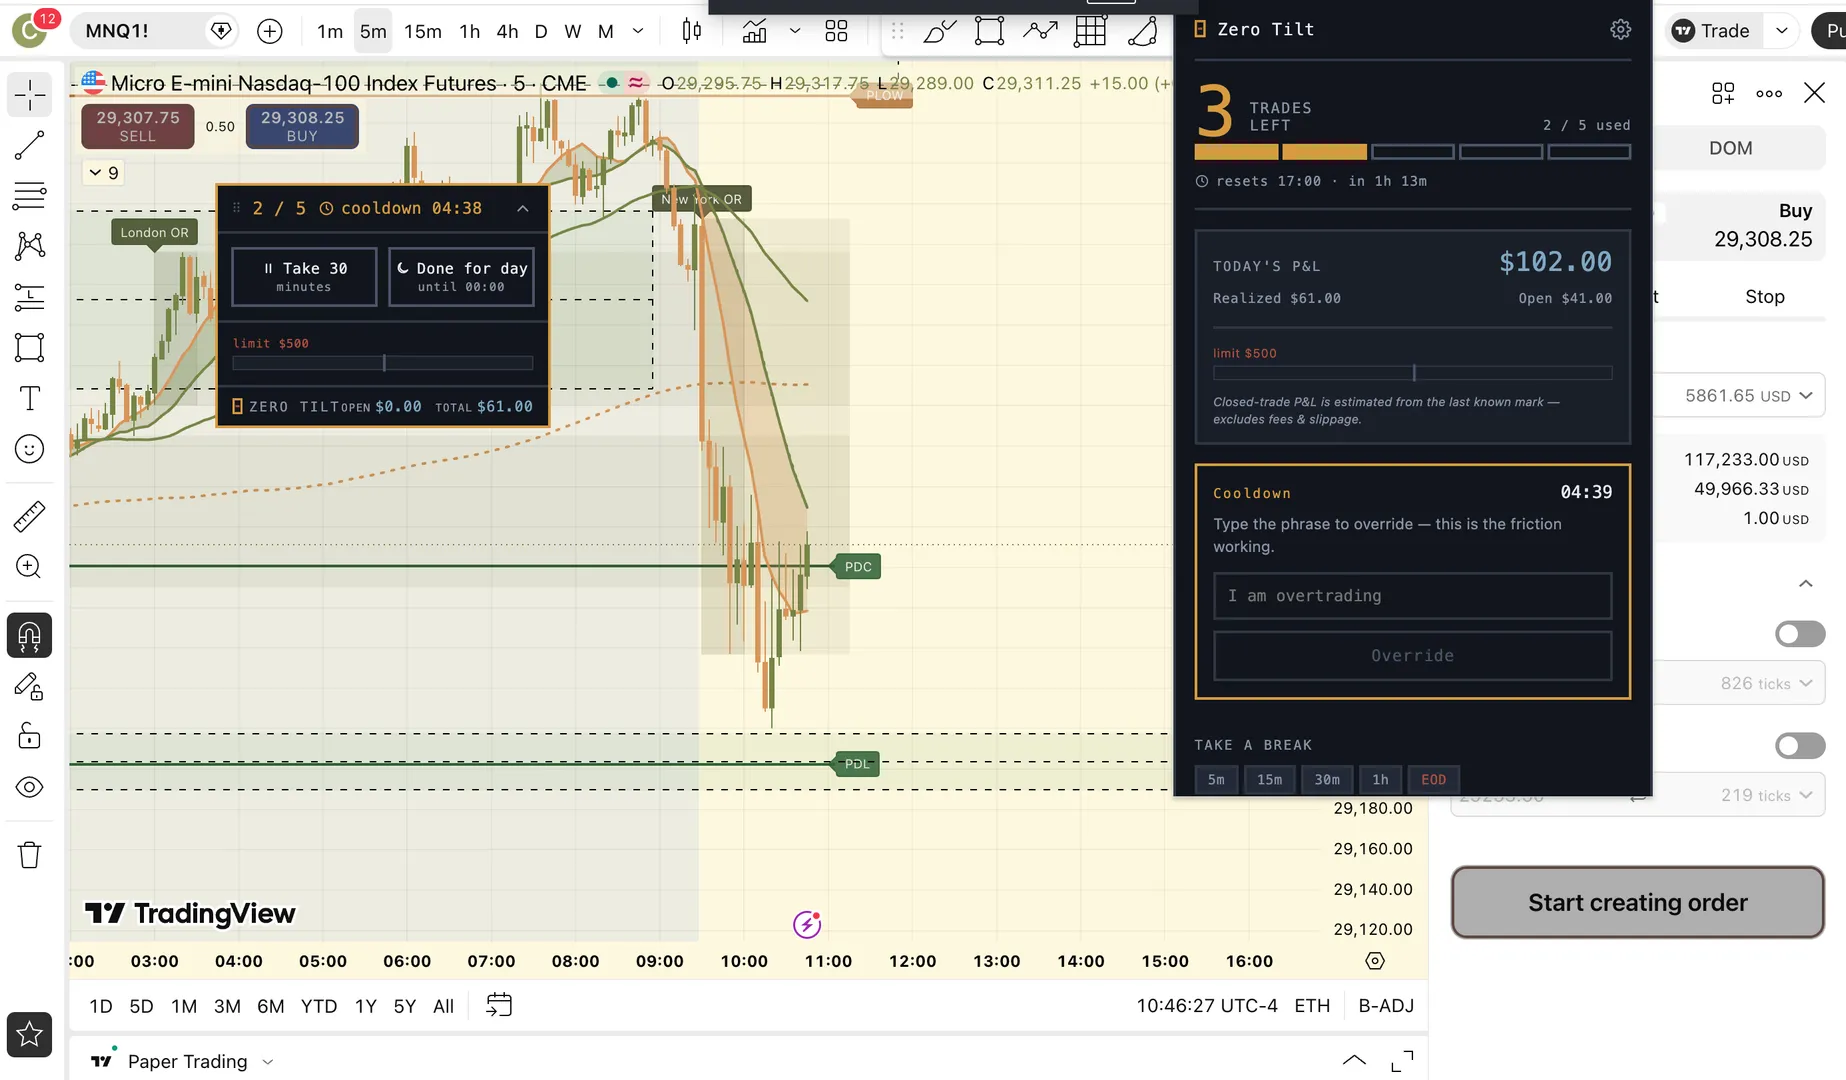The image size is (1846, 1080).
Task: Open the indicators chart icon
Action: tap(755, 31)
